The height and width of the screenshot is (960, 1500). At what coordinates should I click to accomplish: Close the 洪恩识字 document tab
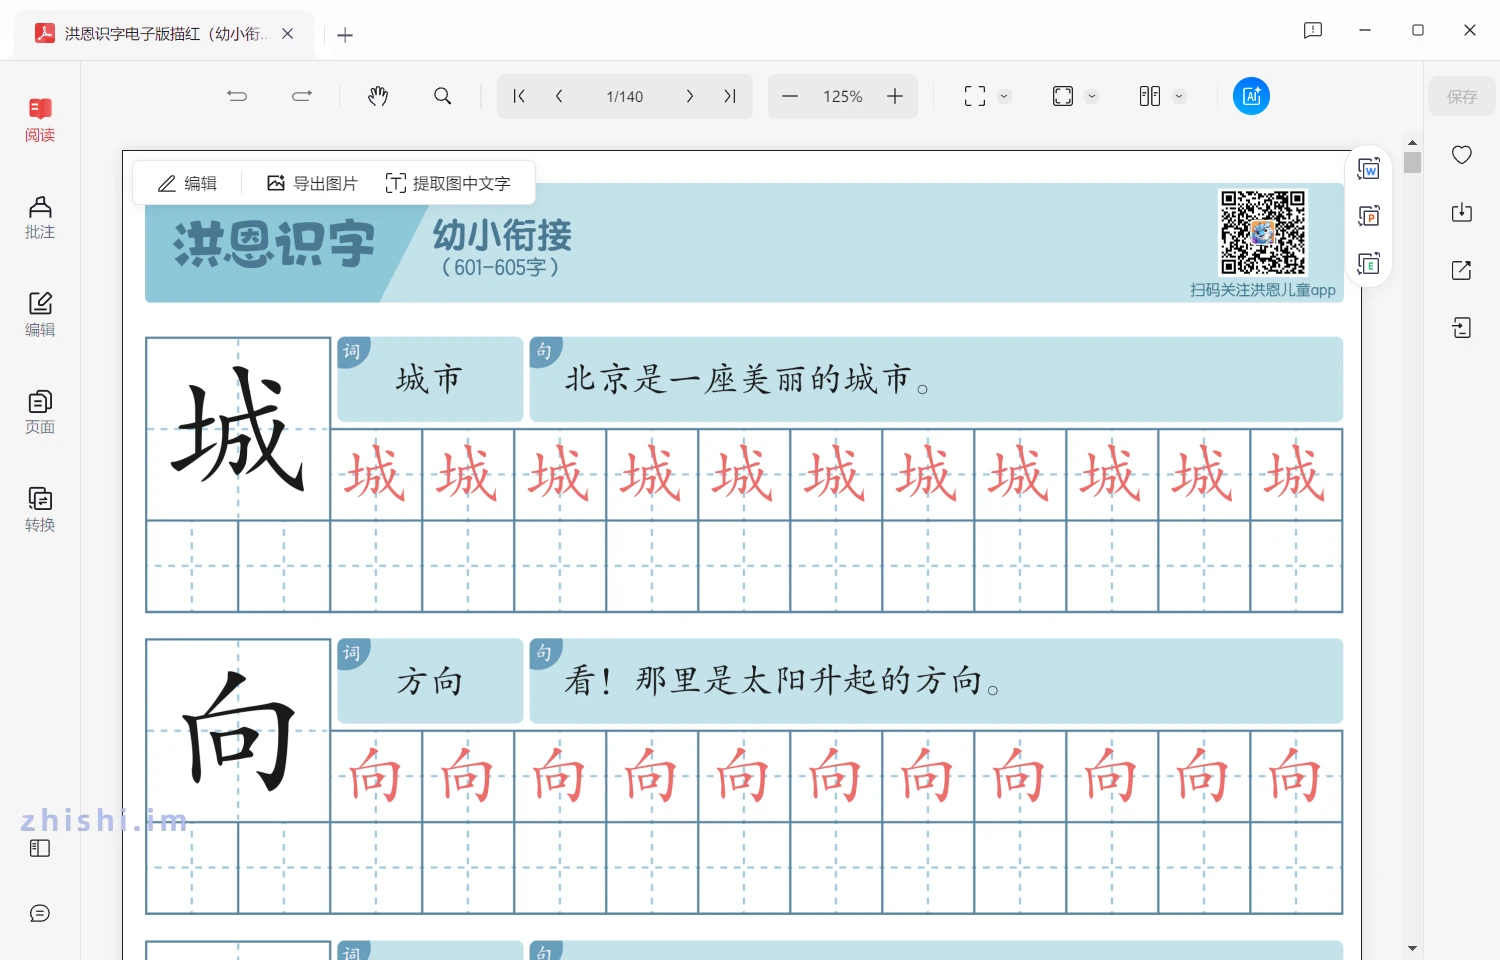pos(288,34)
